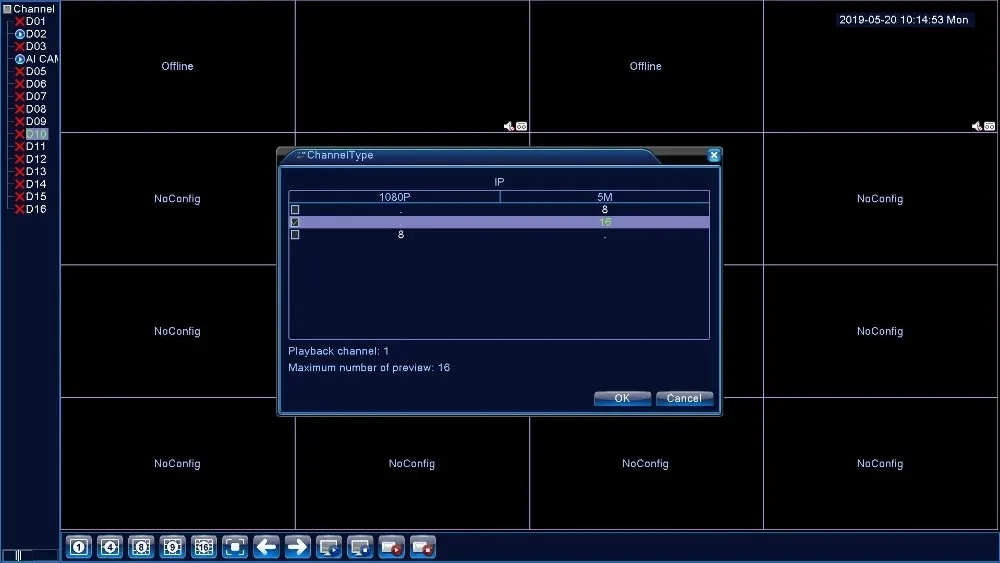Select the 8-channel split view
The height and width of the screenshot is (563, 1000).
141,547
